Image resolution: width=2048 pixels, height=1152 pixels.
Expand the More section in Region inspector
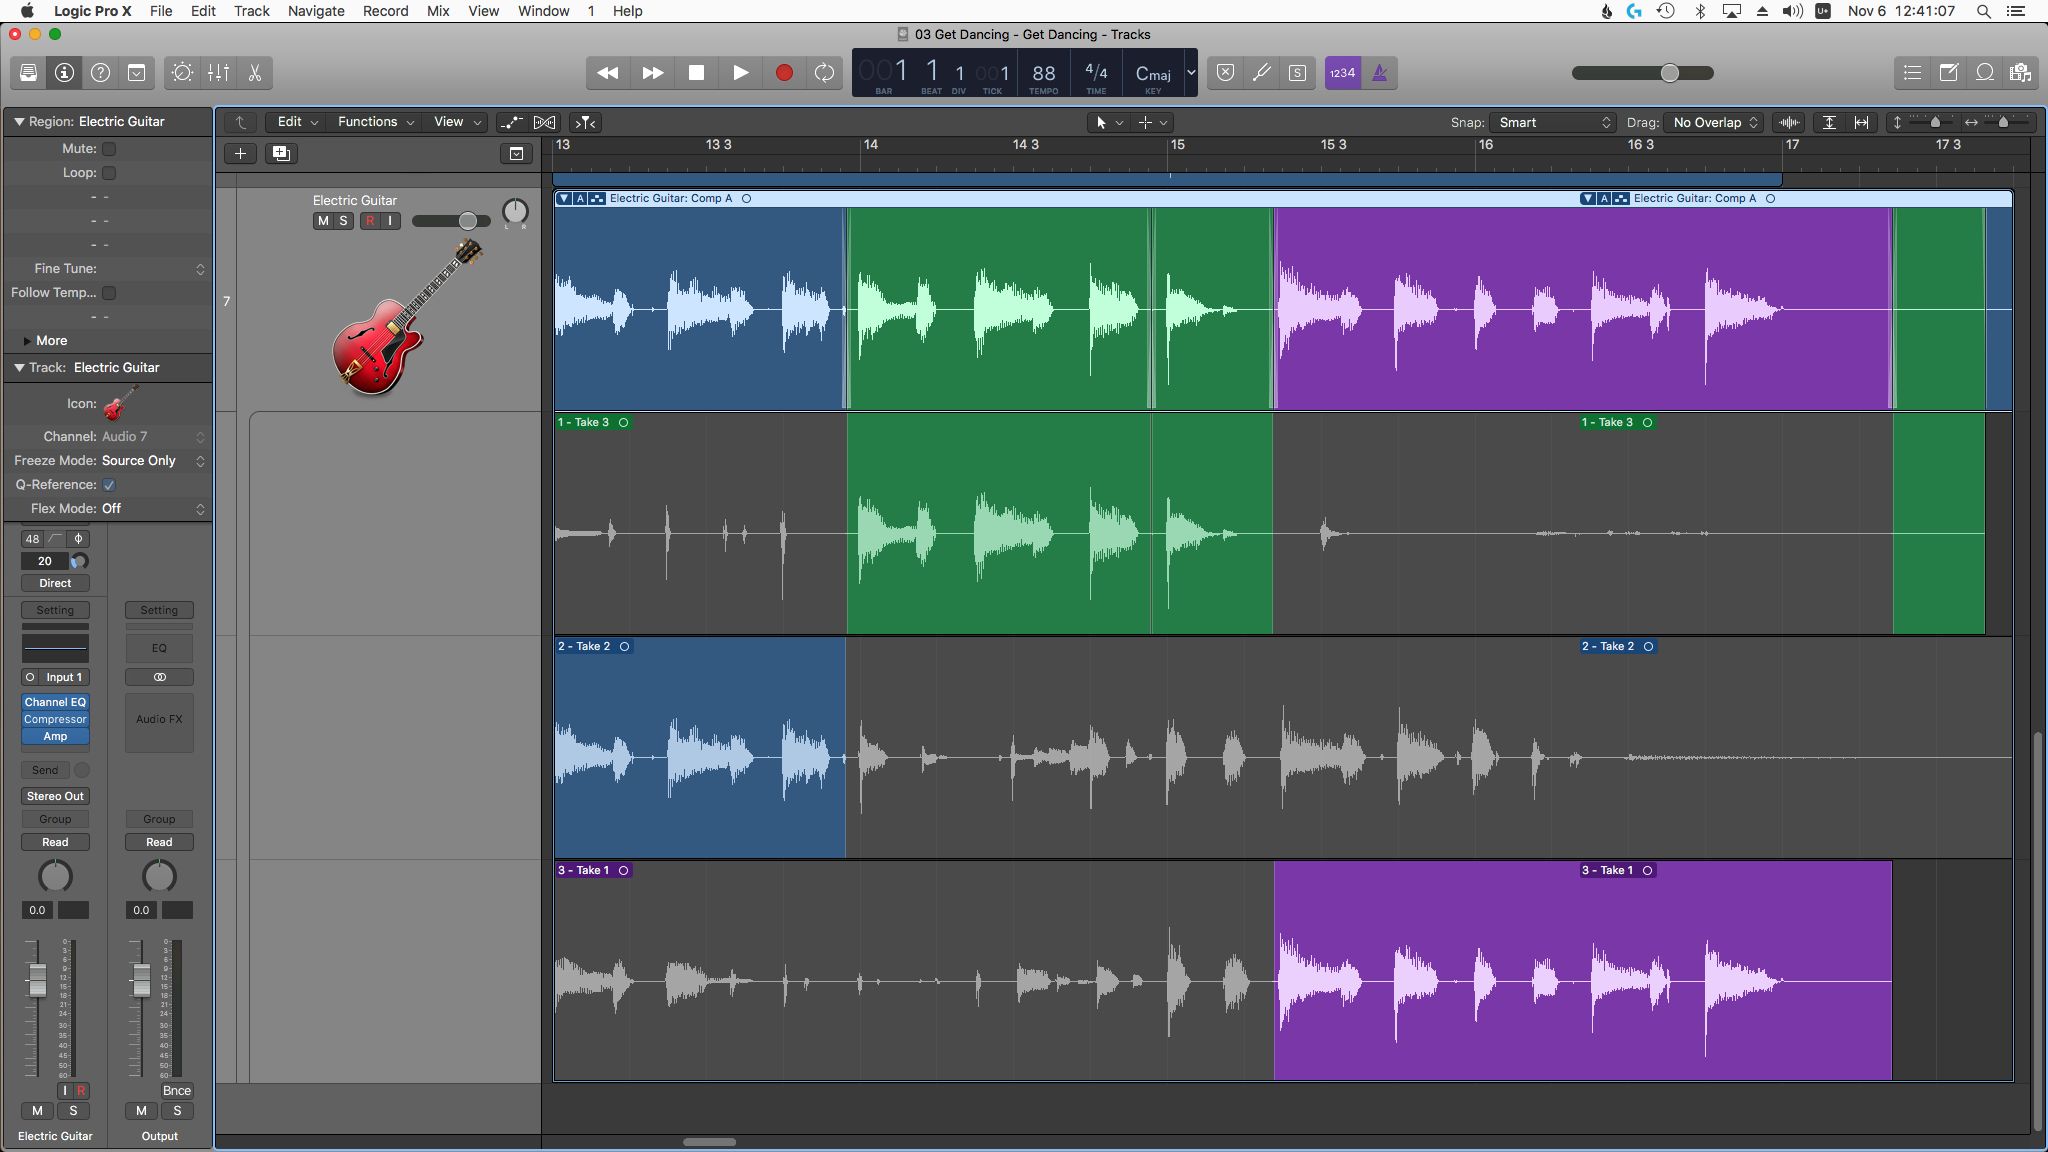(x=28, y=340)
